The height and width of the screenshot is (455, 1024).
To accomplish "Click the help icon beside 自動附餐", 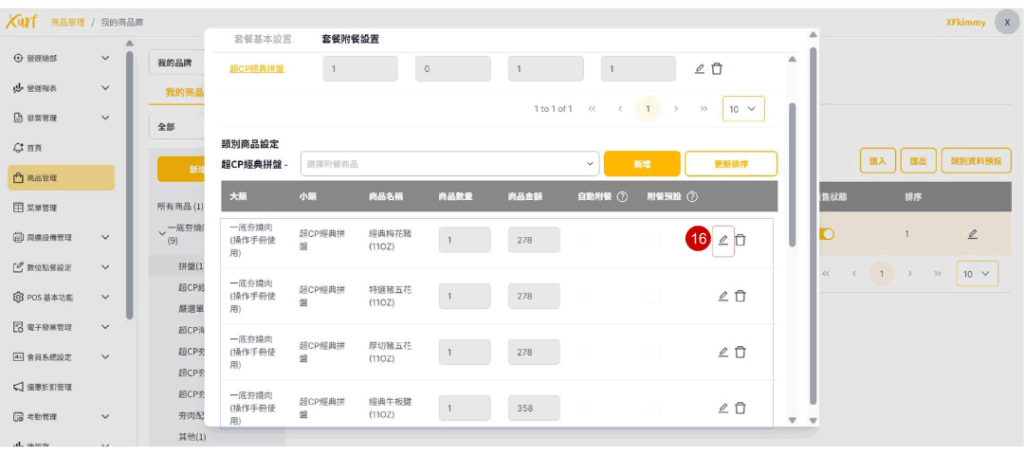I will (x=623, y=197).
